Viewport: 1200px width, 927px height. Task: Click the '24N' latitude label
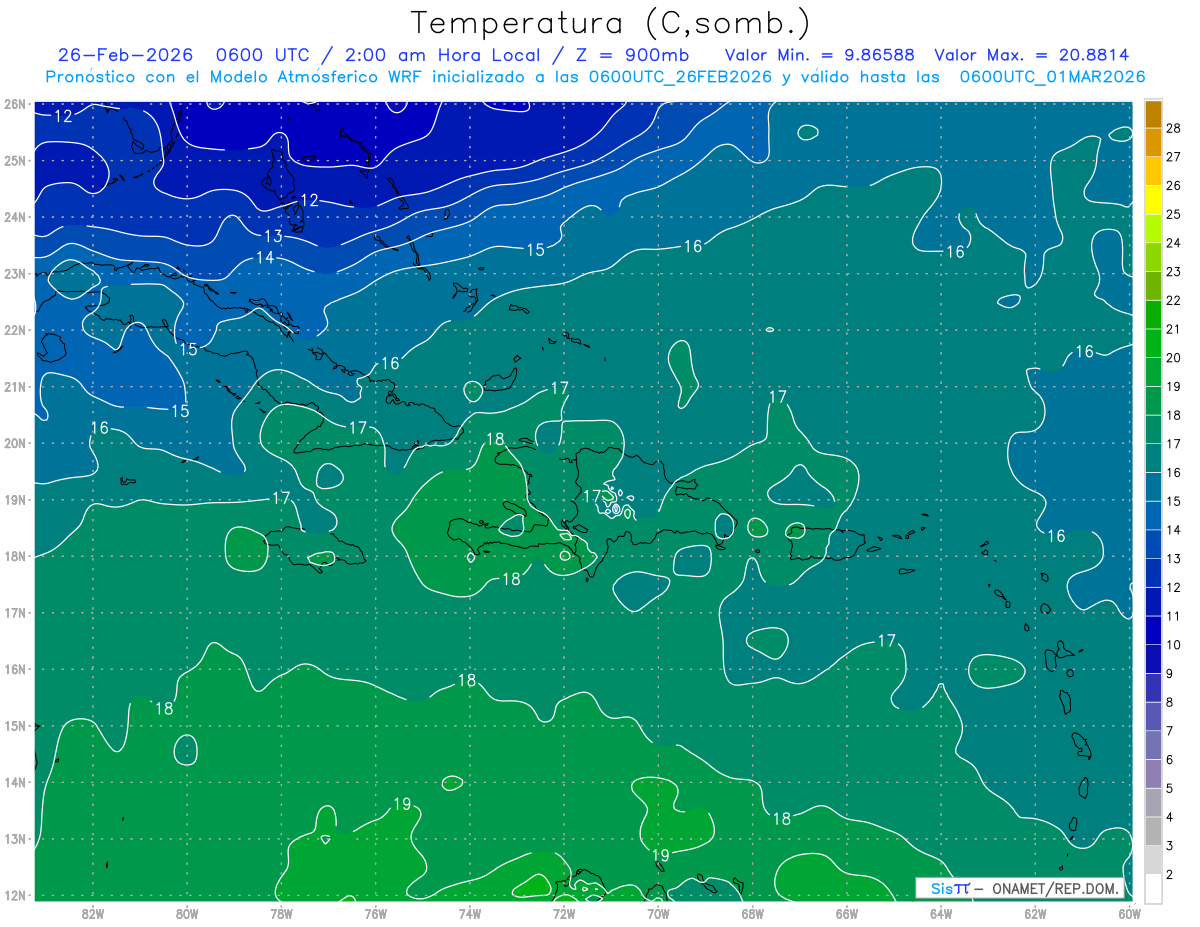pyautogui.click(x=15, y=217)
